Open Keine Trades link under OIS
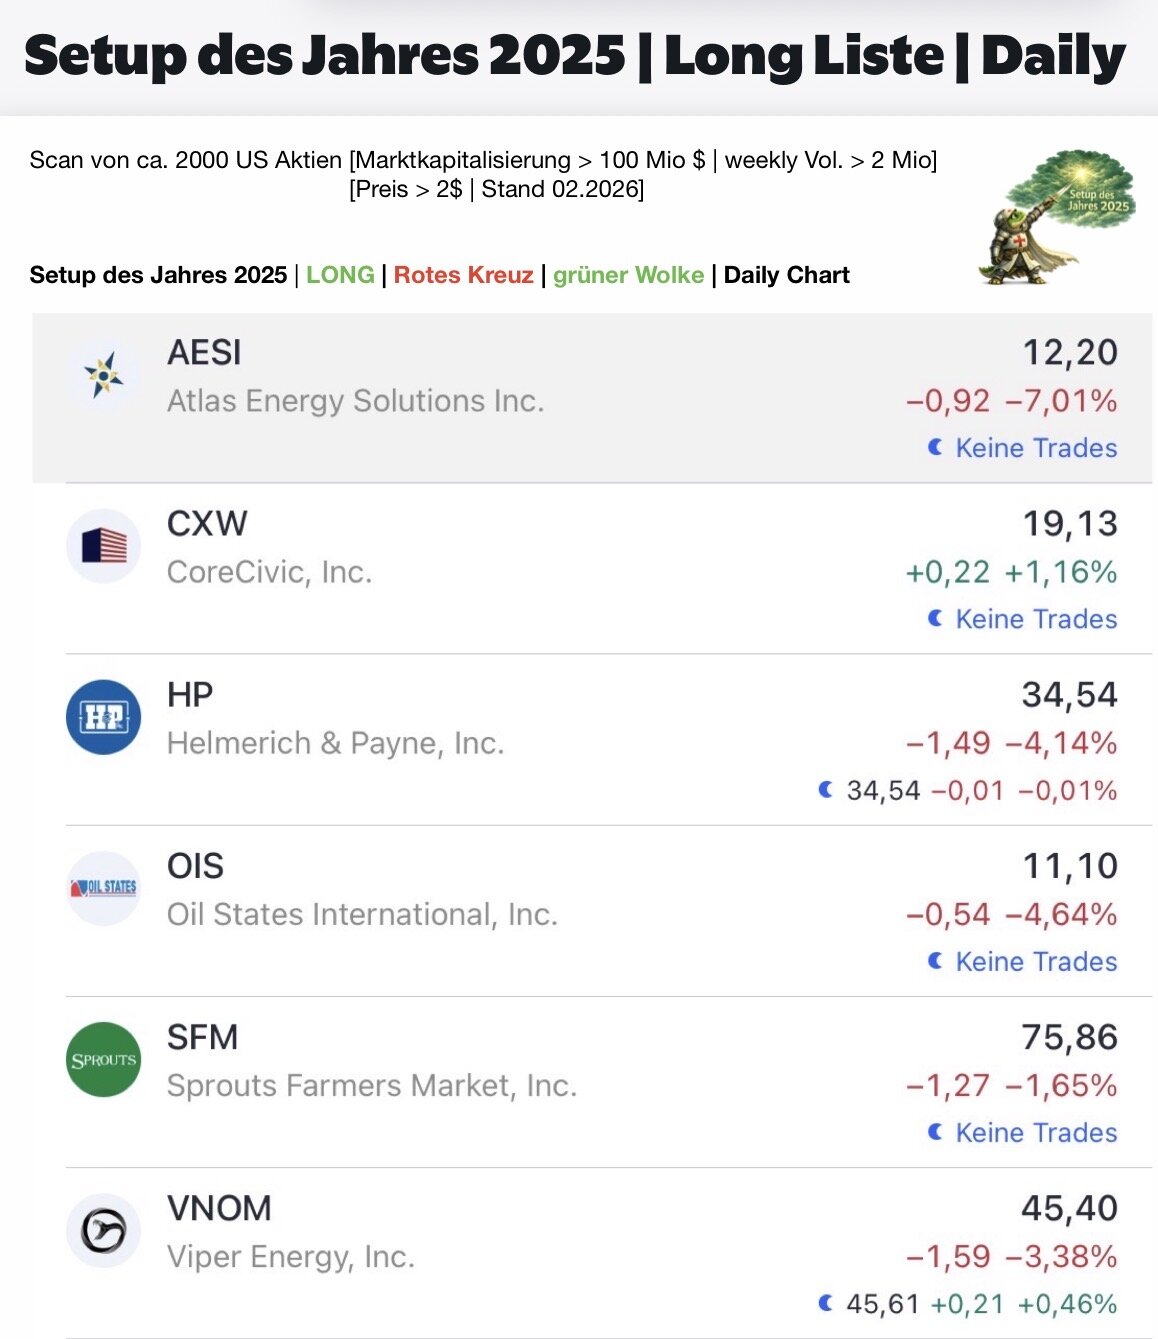This screenshot has height=1339, width=1158. 1036,961
